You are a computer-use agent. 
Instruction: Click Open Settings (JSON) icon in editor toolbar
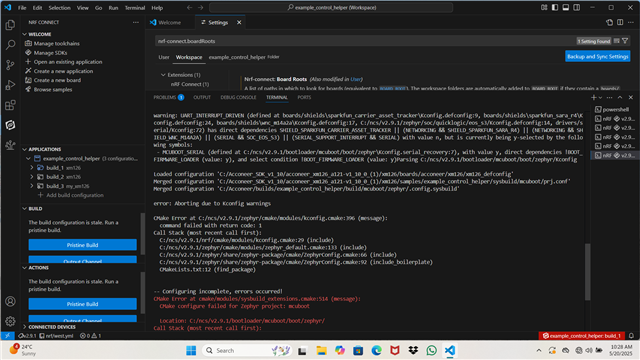[x=609, y=22]
